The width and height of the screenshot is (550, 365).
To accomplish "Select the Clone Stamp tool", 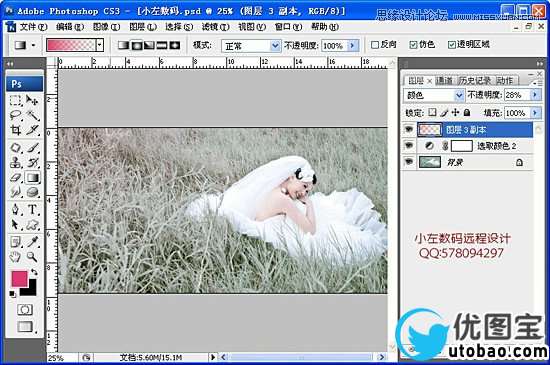I will [x=16, y=162].
